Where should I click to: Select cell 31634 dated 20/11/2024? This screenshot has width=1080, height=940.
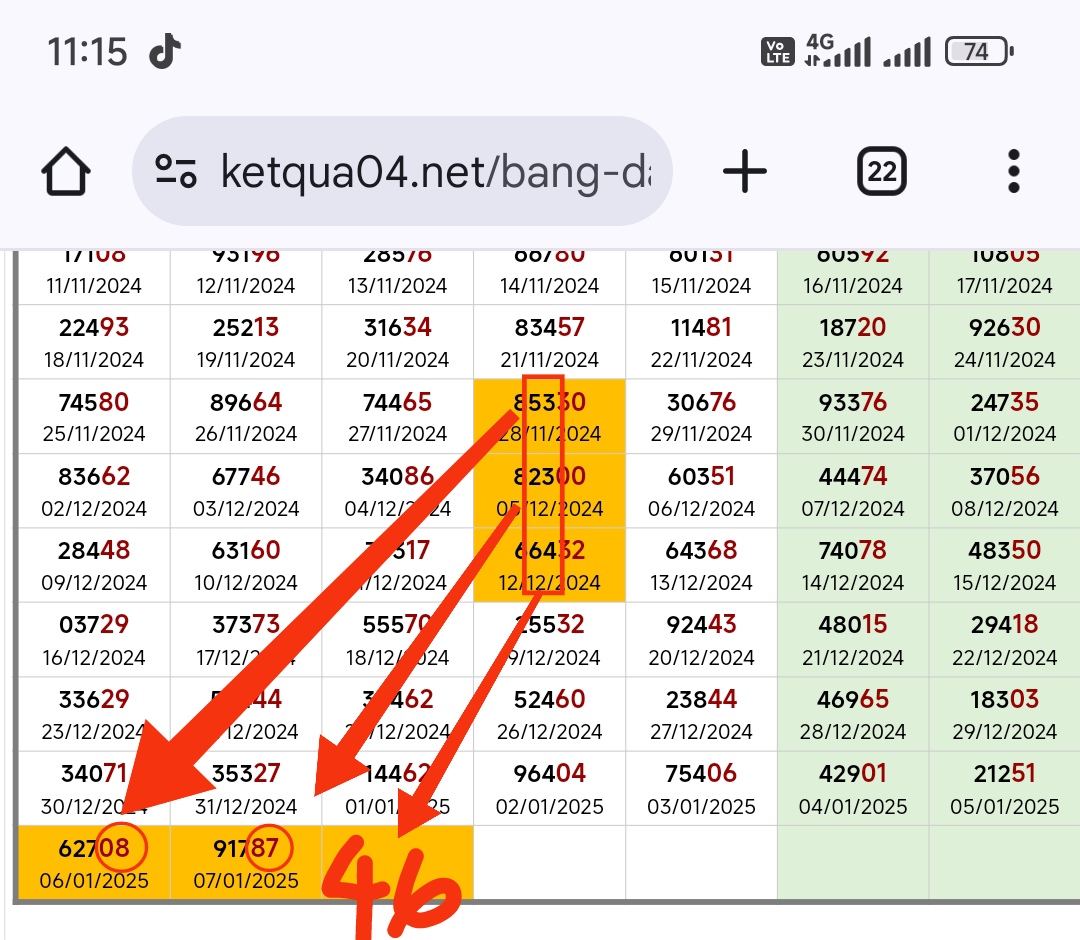click(397, 342)
